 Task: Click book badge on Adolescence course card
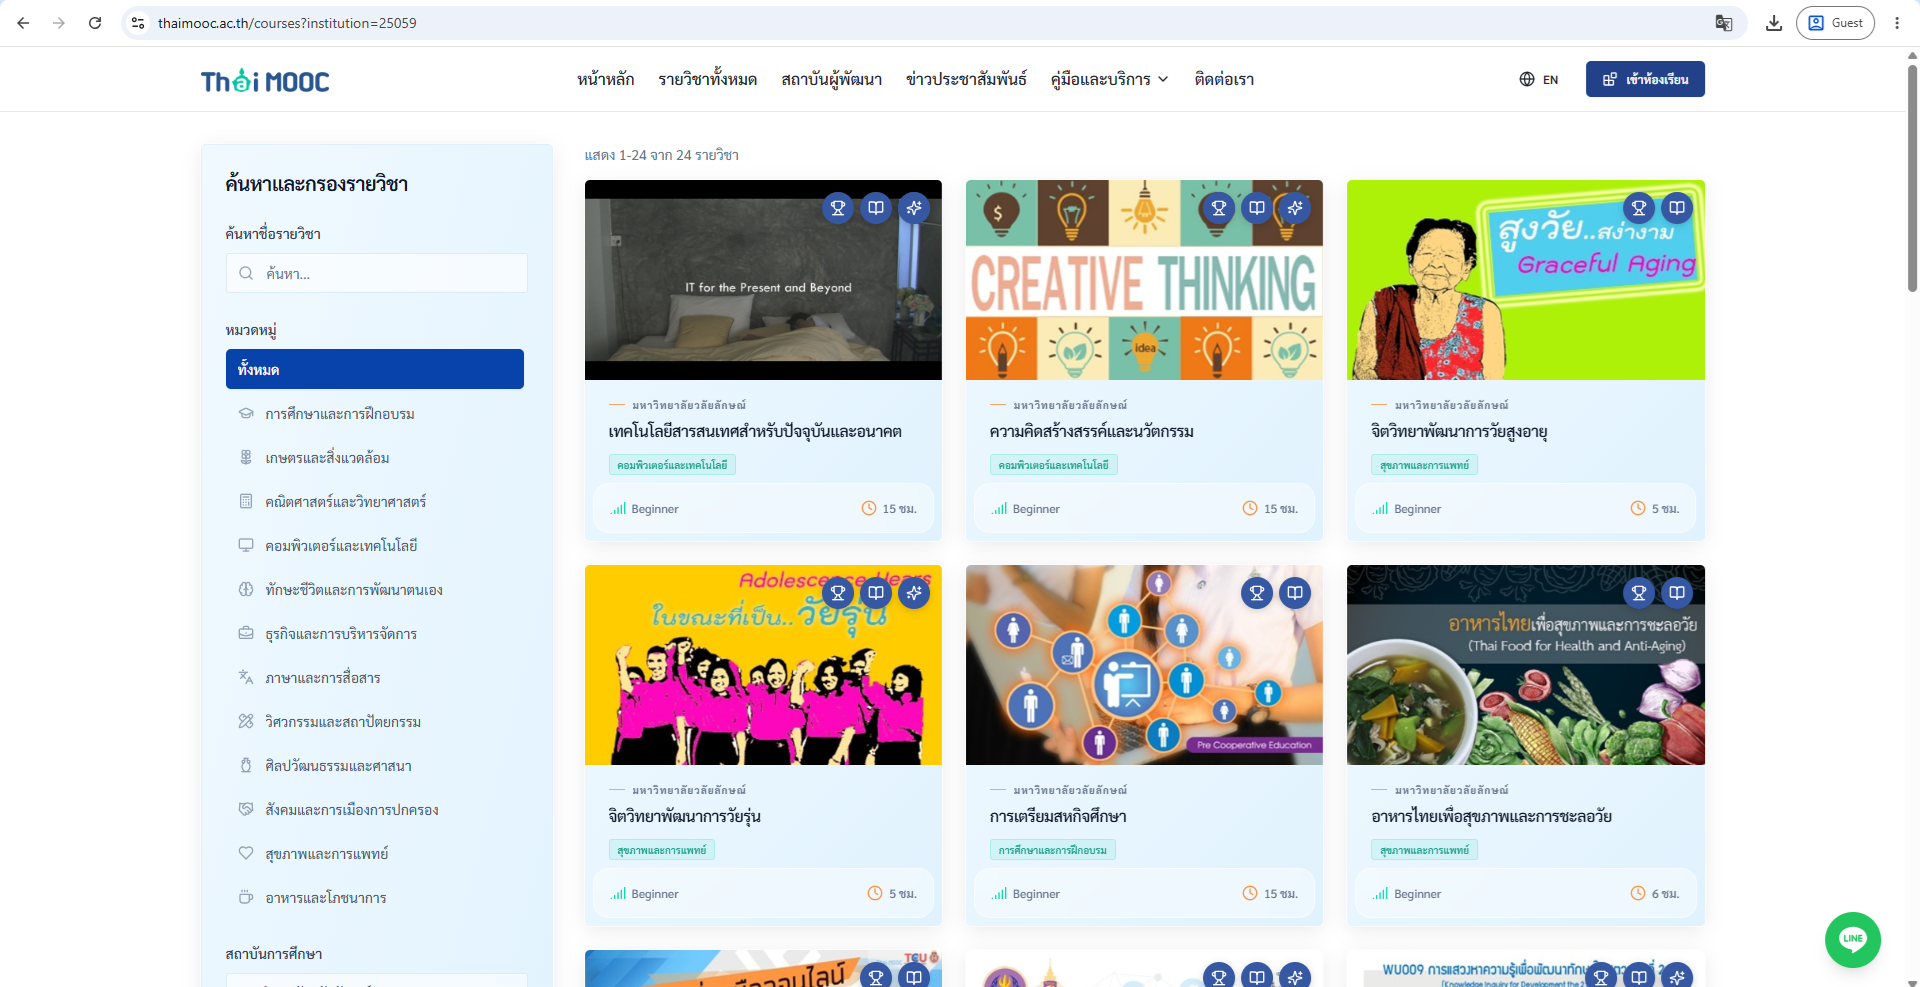pyautogui.click(x=876, y=593)
